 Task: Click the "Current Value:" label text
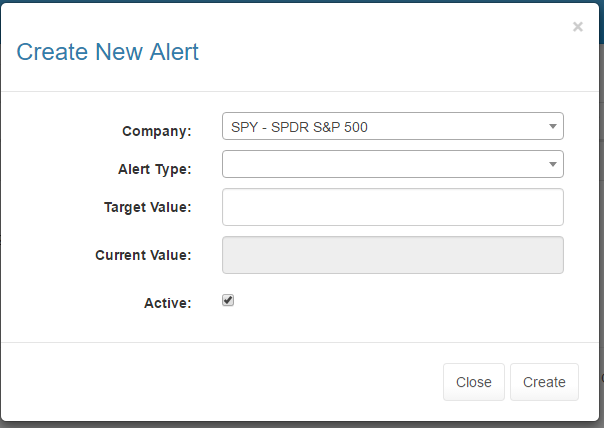(x=143, y=255)
